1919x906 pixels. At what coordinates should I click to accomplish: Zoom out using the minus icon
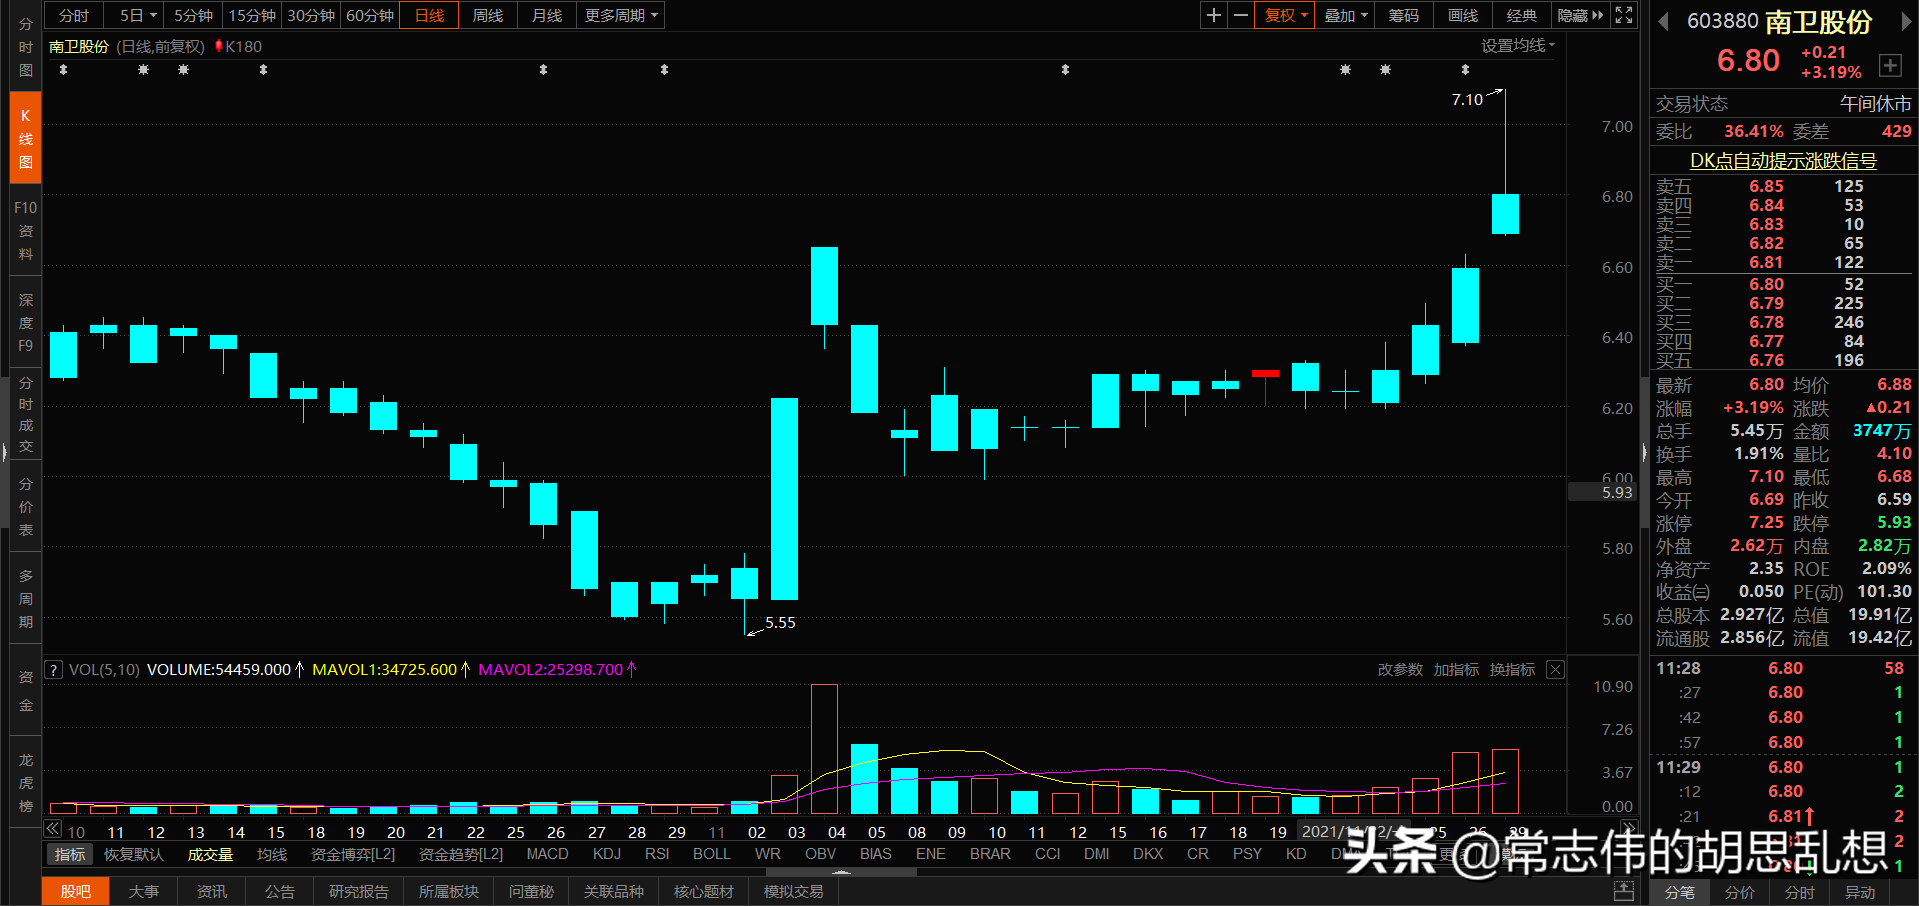coord(1240,15)
